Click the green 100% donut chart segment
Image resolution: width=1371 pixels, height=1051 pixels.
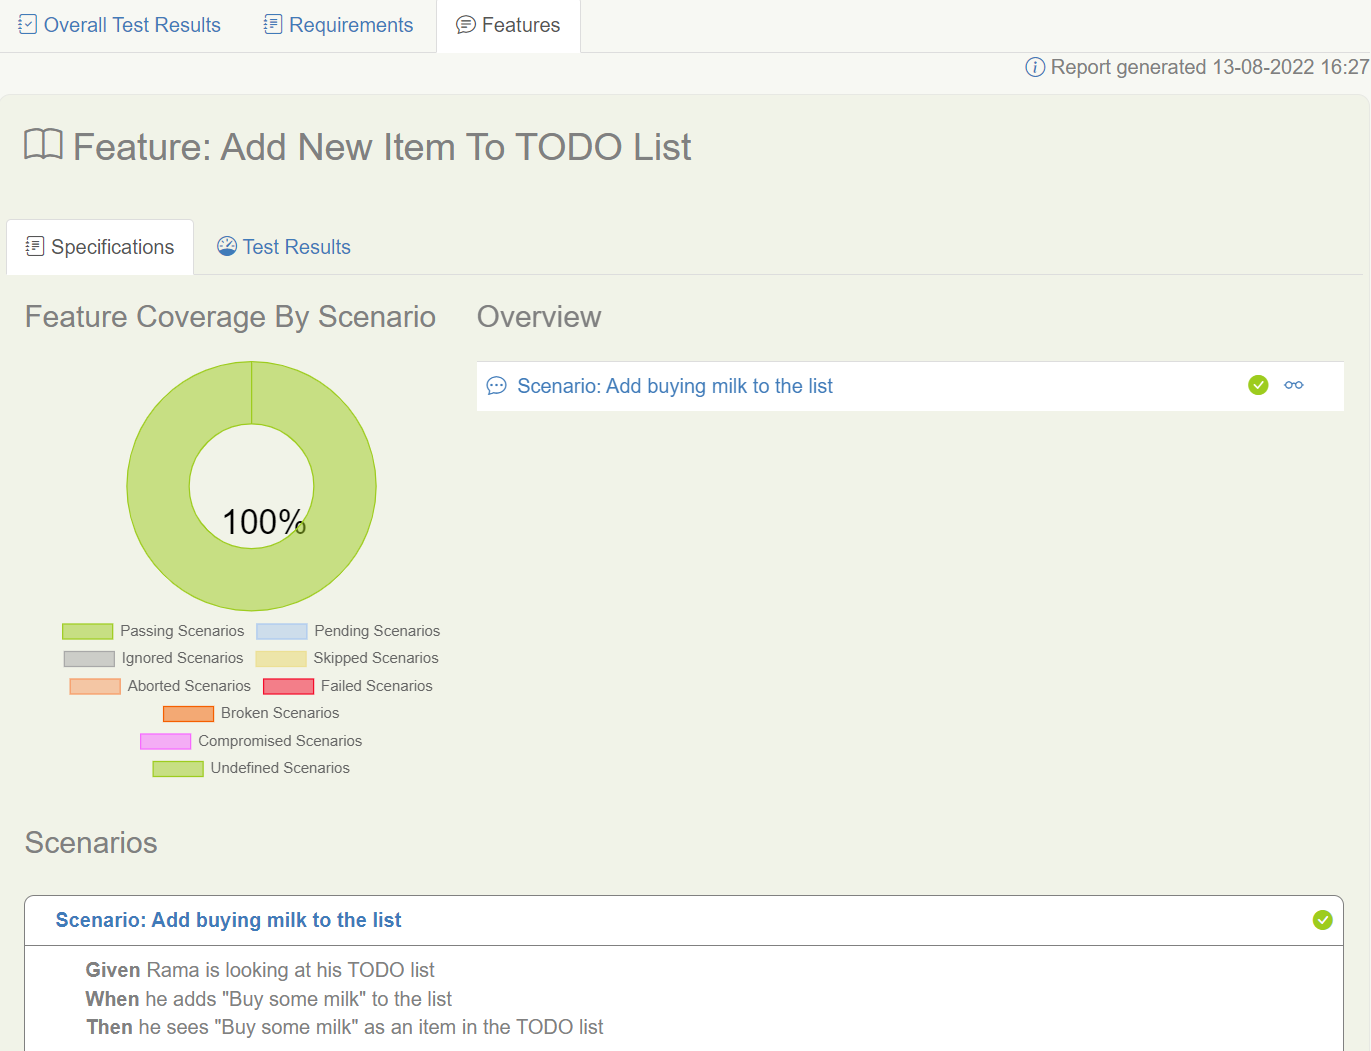(251, 400)
